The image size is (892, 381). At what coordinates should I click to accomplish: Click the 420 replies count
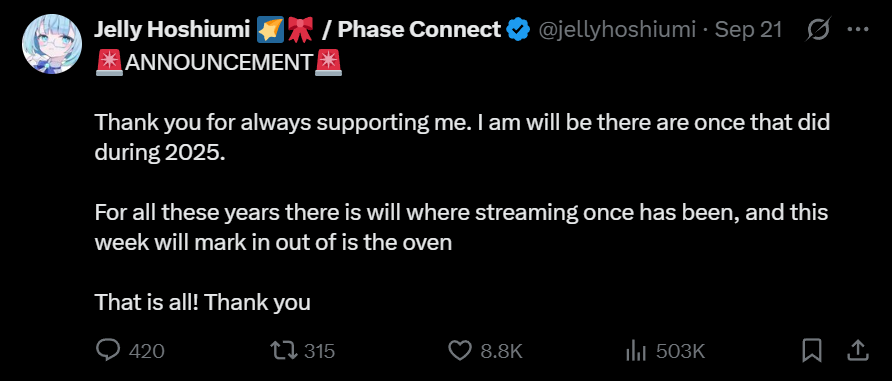[147, 351]
